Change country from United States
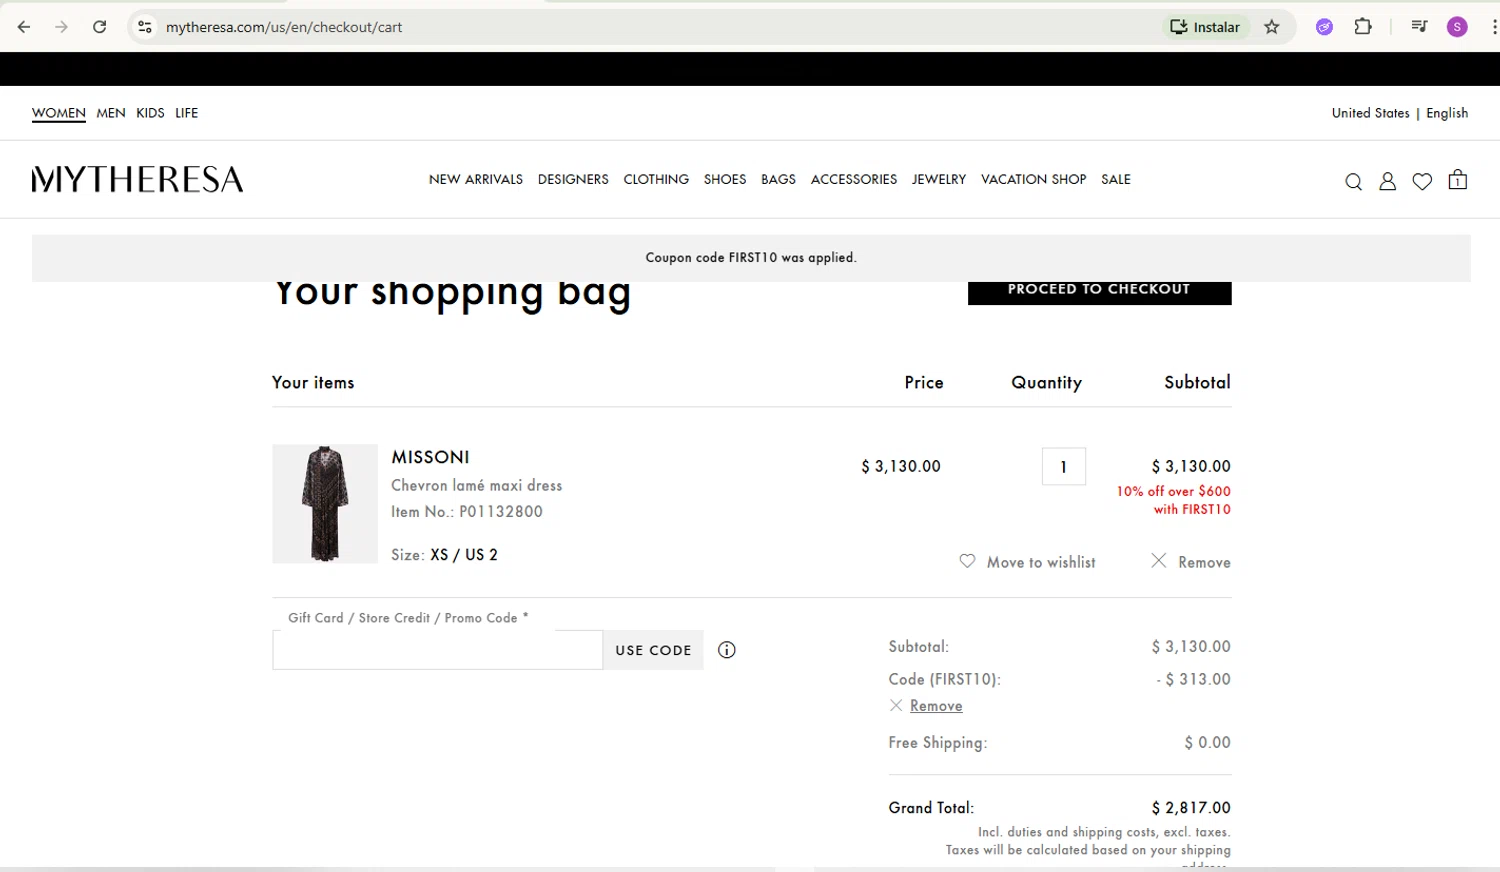Viewport: 1500px width, 872px height. click(1370, 113)
